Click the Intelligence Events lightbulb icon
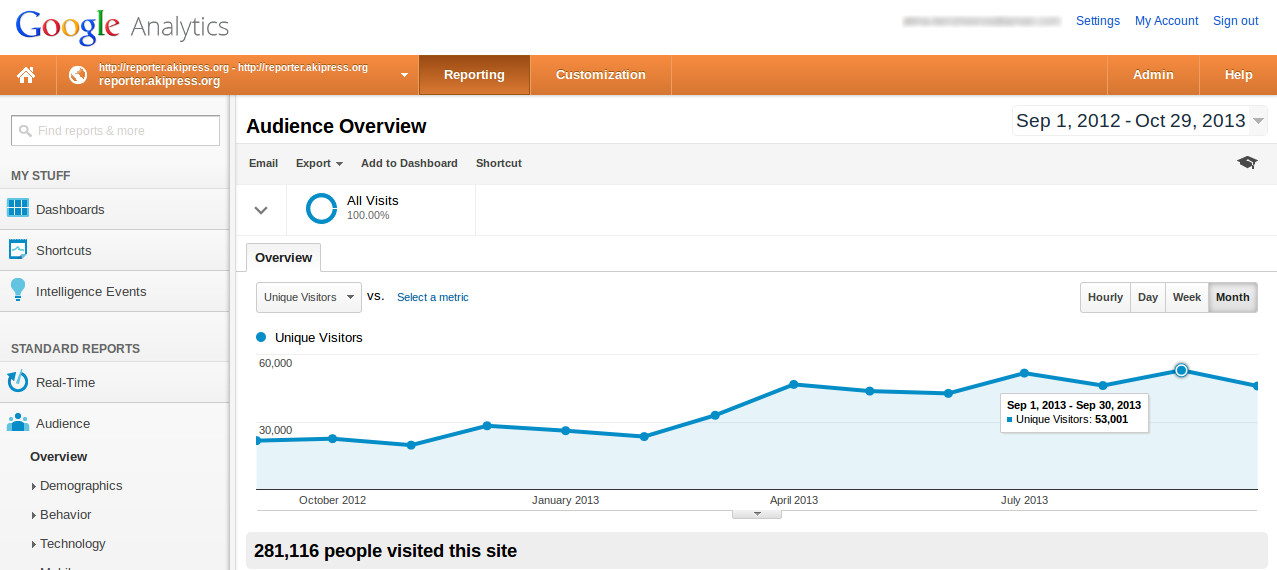Viewport: 1277px width, 570px height. coord(18,291)
